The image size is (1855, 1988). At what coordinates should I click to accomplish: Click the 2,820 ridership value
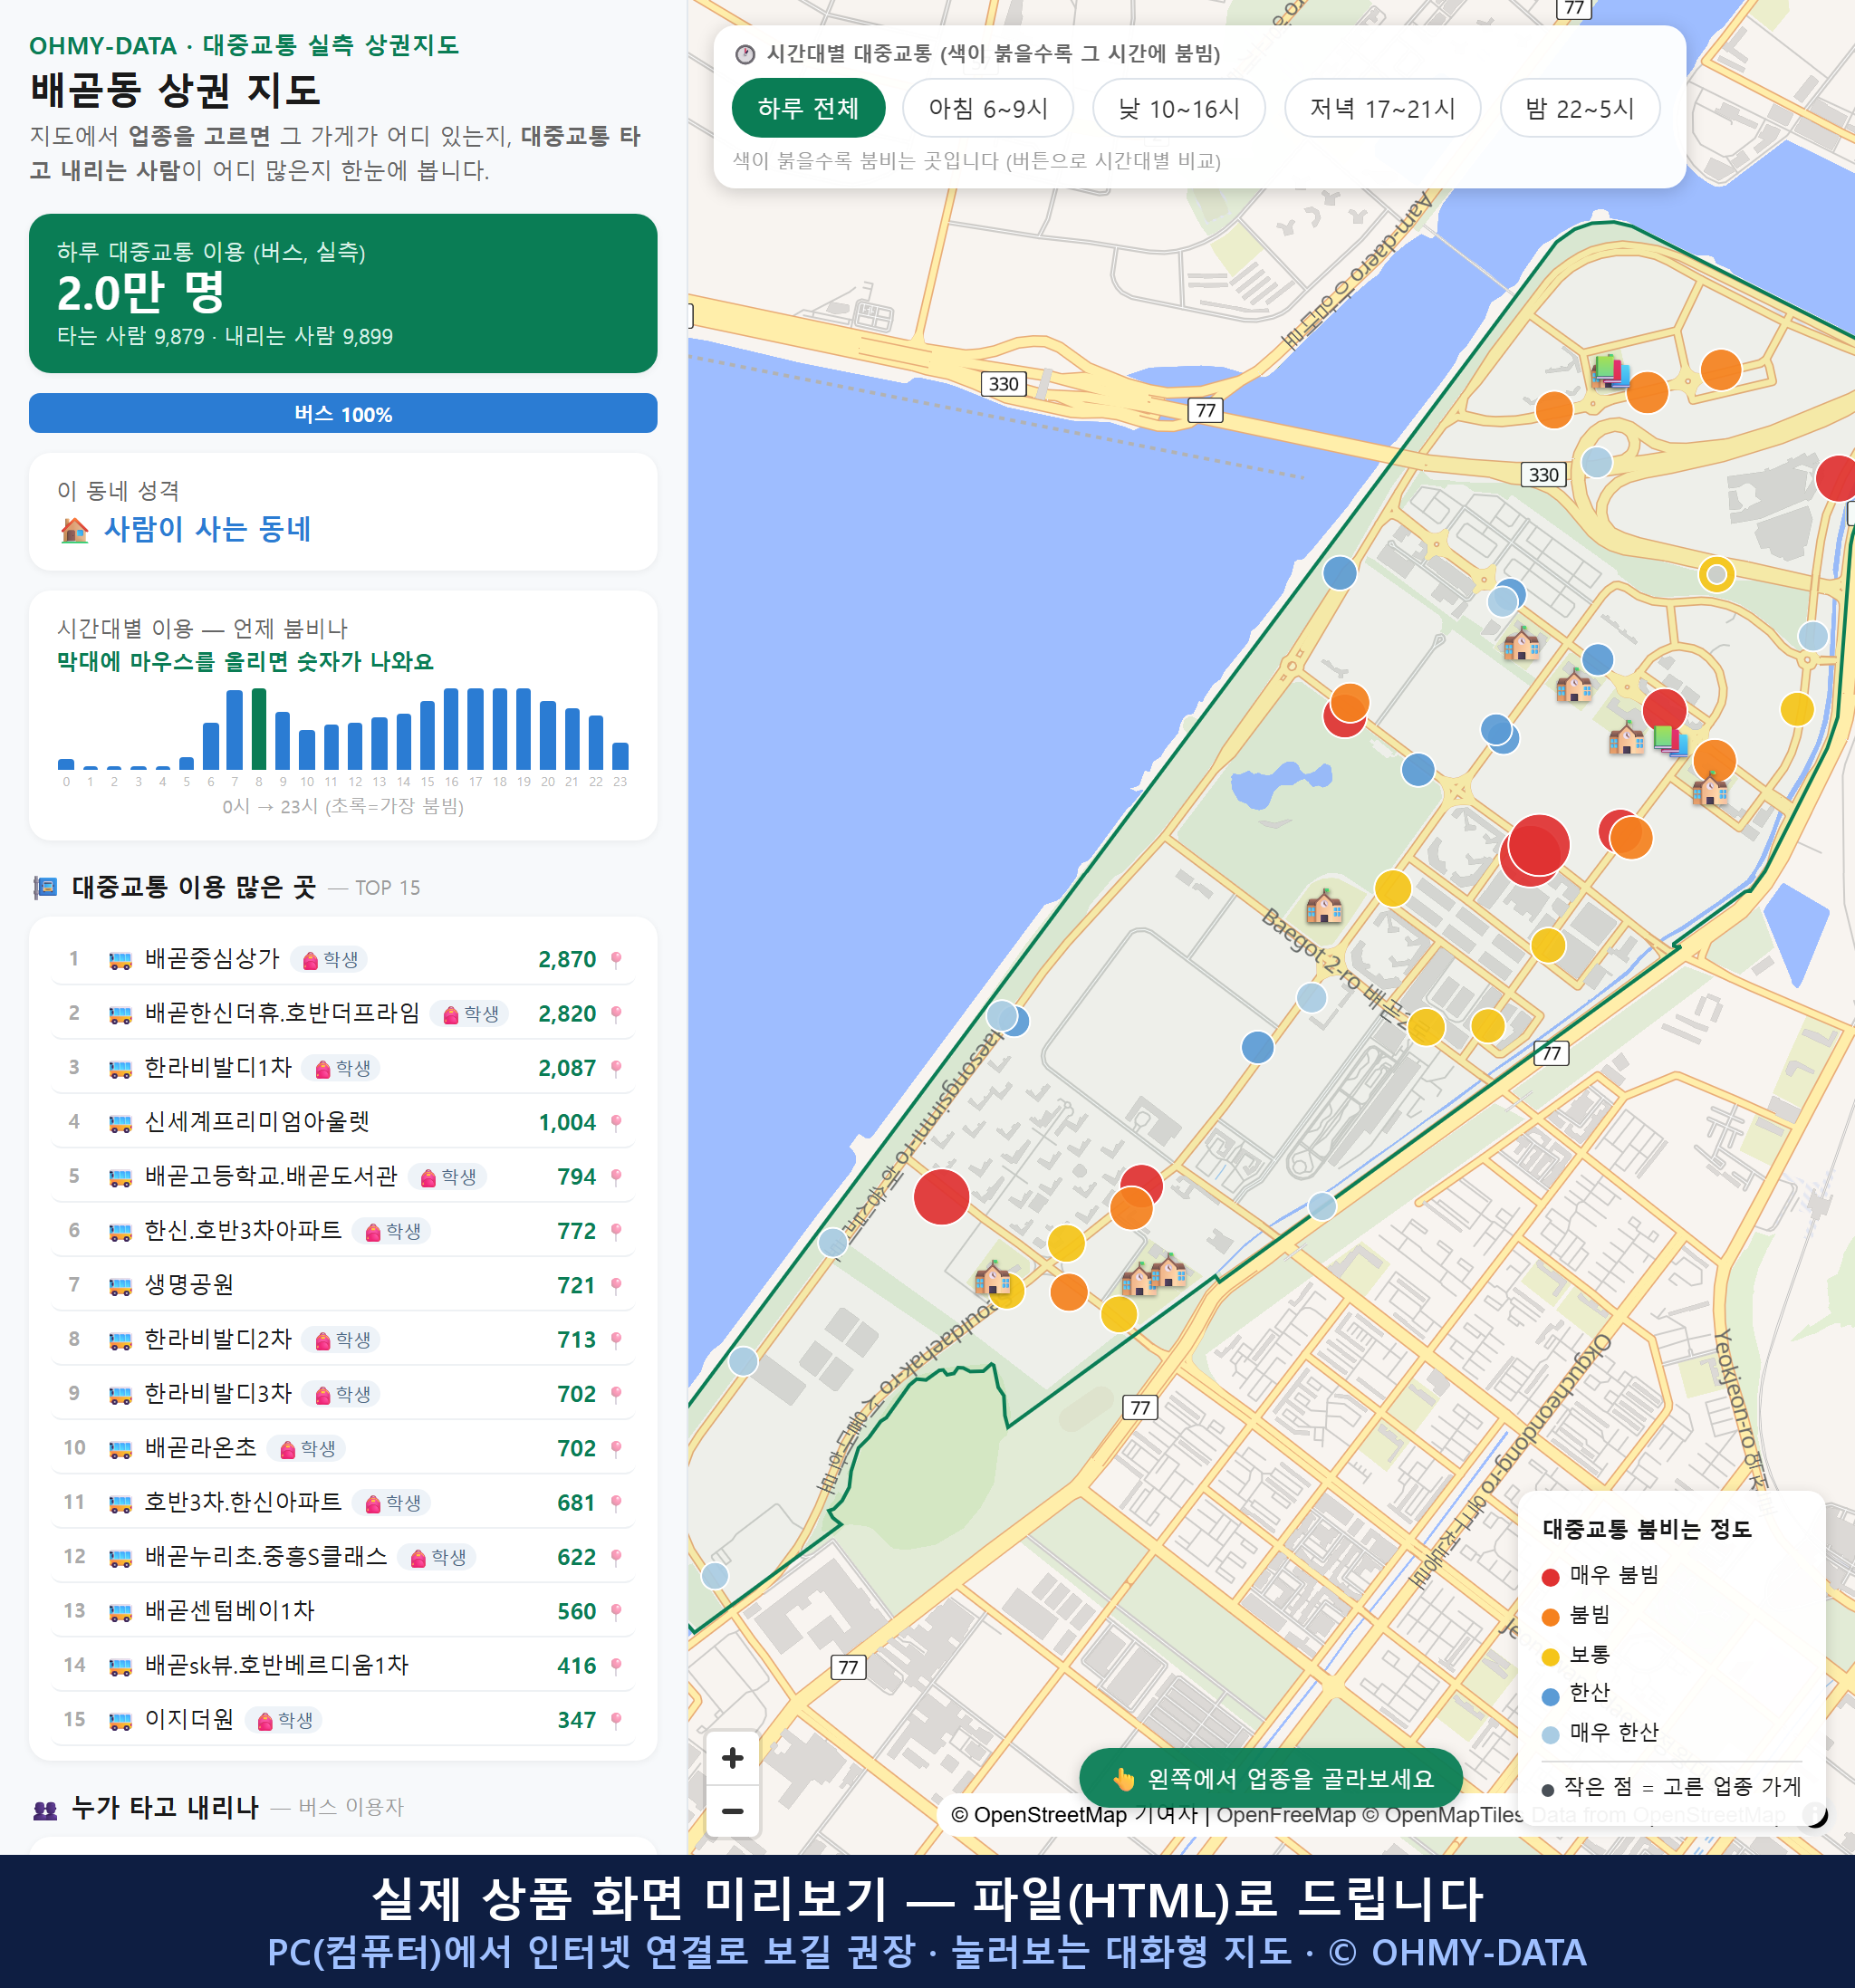pyautogui.click(x=567, y=1014)
